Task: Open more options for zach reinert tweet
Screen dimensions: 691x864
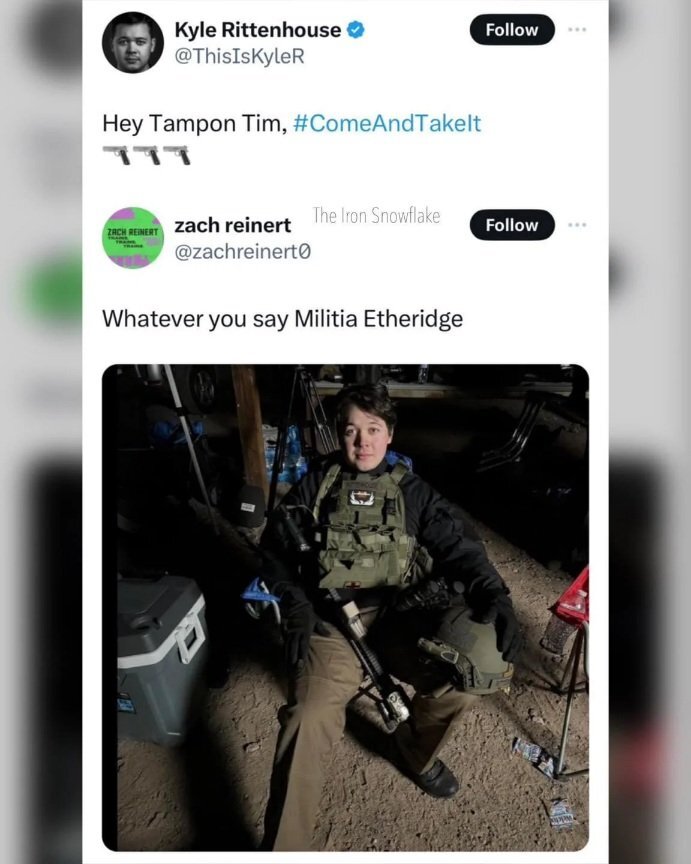Action: 577,225
